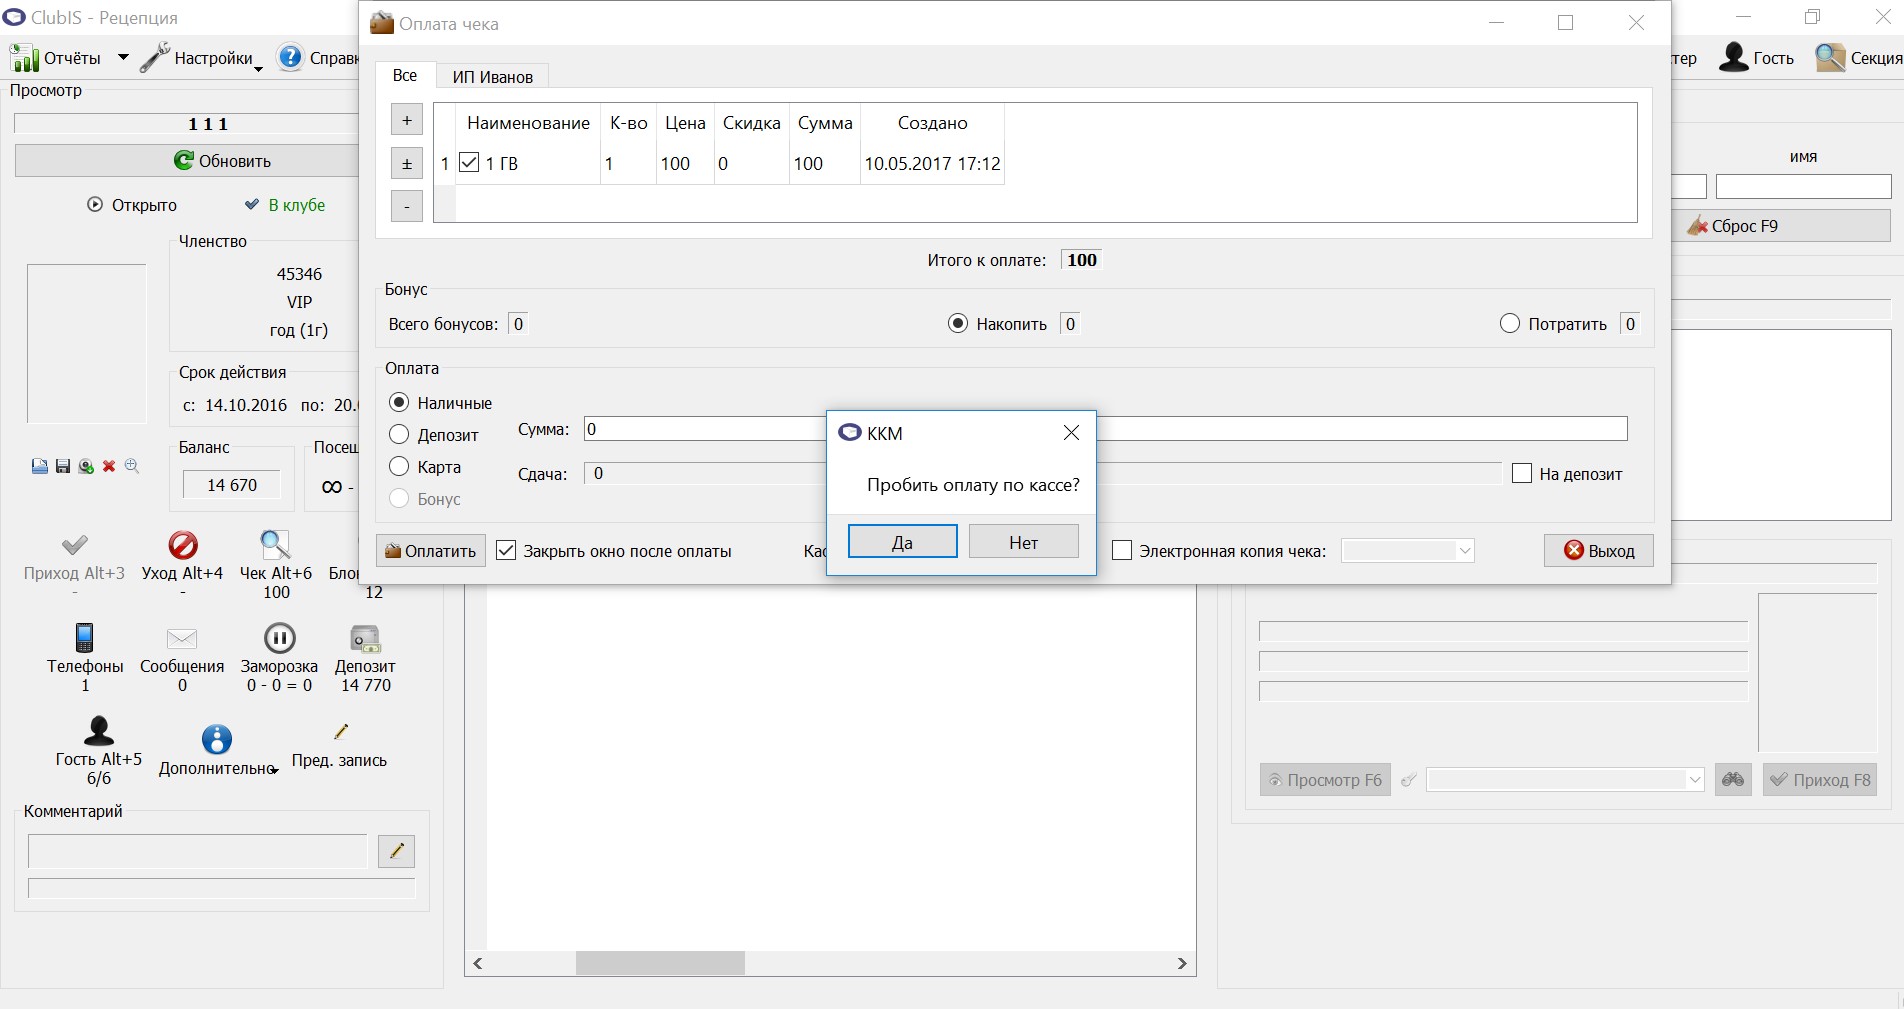This screenshot has width=1904, height=1009.
Task: Click the Баланс value 14 670
Action: pyautogui.click(x=232, y=485)
